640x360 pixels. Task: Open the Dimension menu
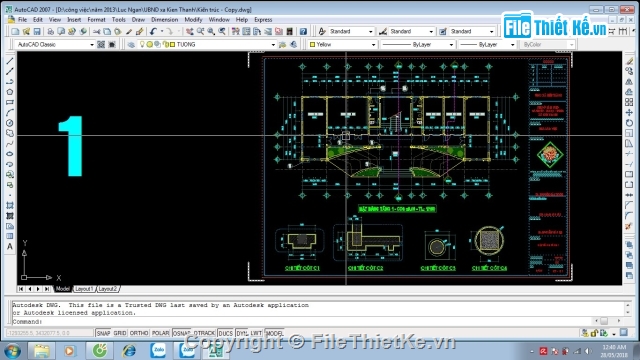(164, 20)
